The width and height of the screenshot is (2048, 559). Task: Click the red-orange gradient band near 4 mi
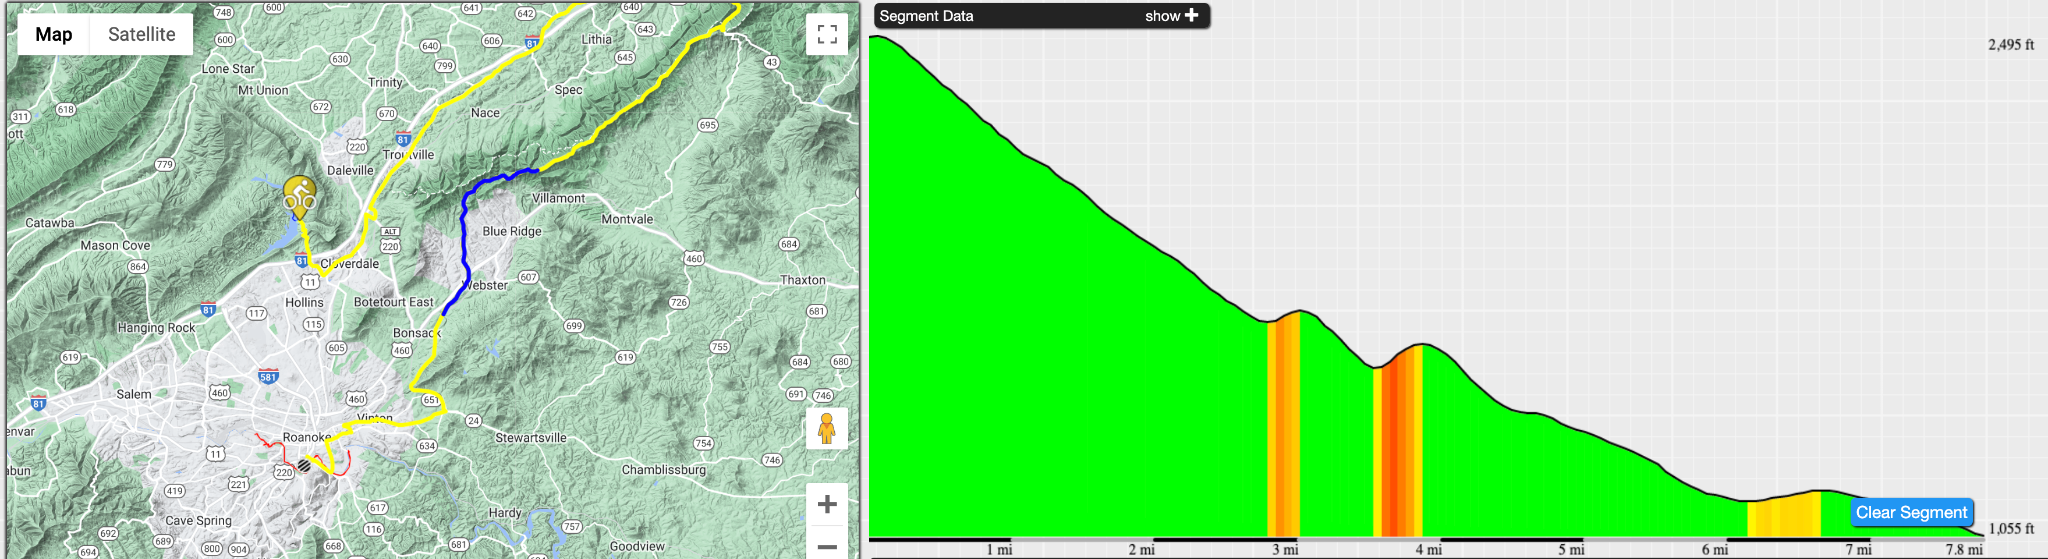pyautogui.click(x=1398, y=442)
